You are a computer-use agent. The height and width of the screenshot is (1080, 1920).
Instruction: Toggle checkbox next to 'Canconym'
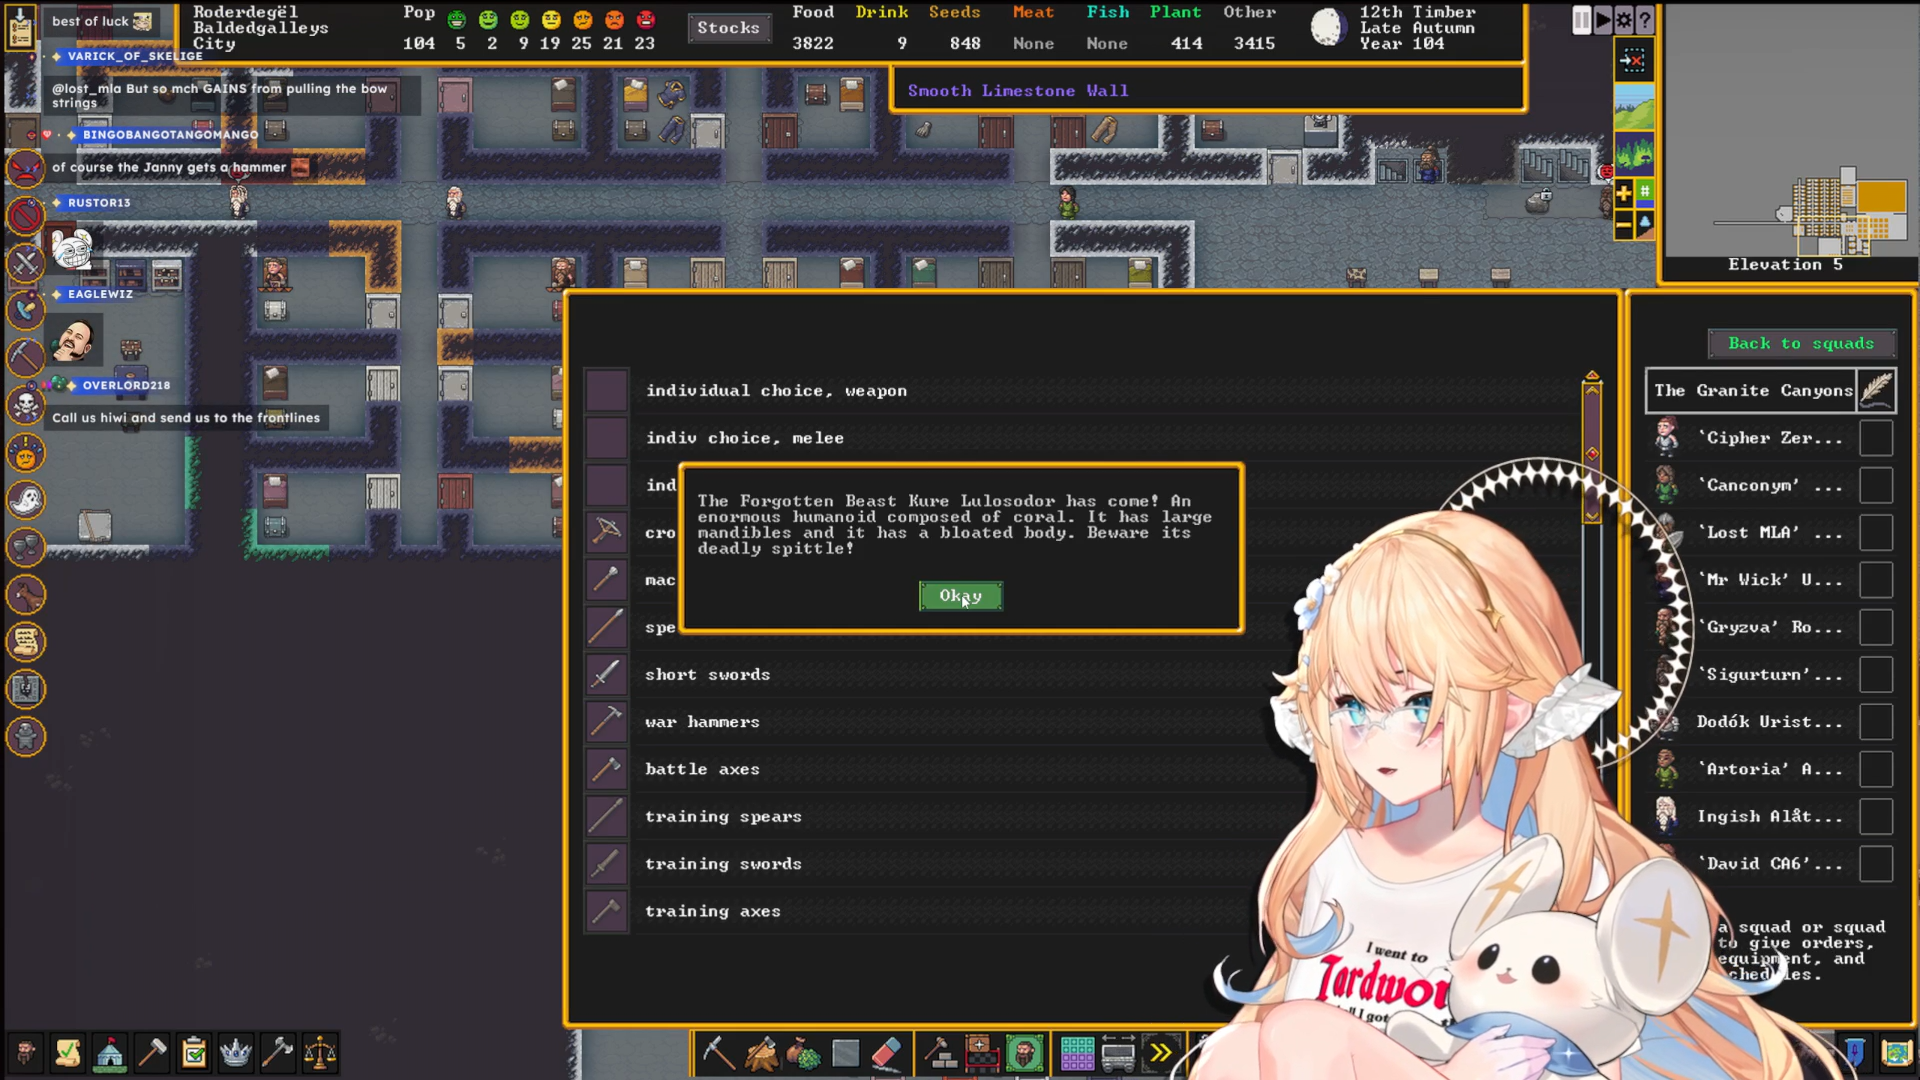point(1876,485)
